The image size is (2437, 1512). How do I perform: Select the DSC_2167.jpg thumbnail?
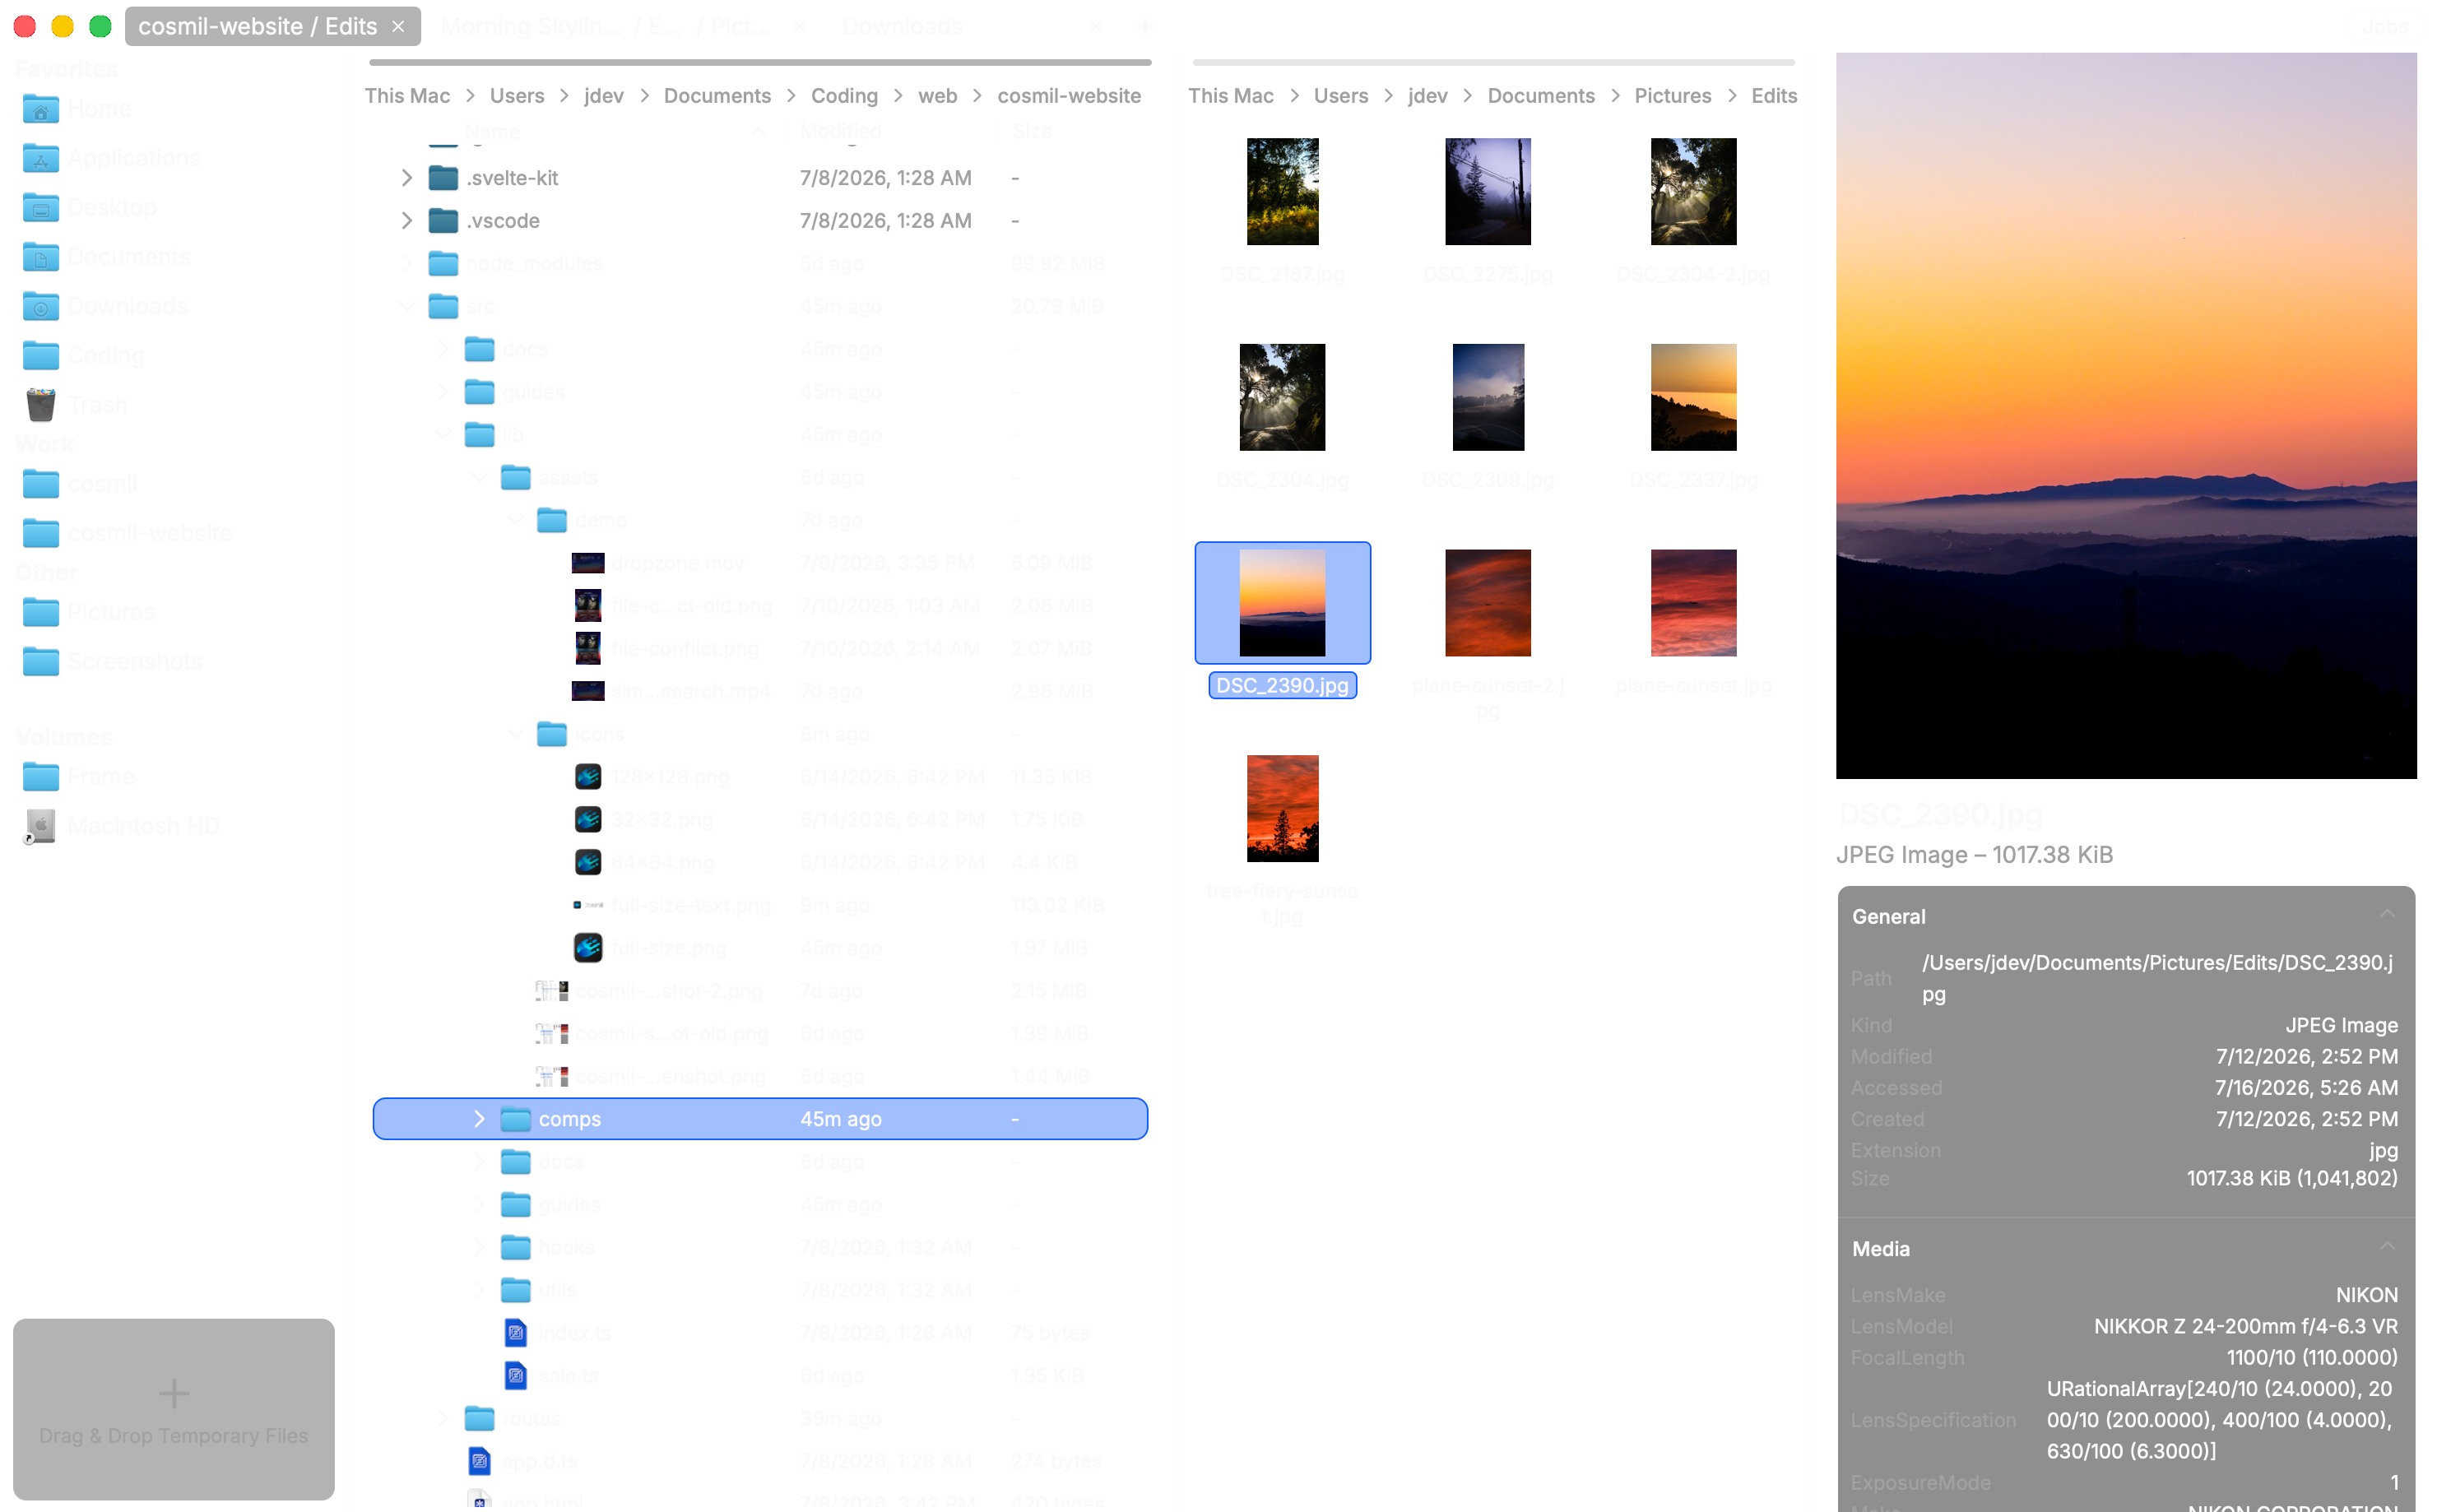pos(1282,191)
